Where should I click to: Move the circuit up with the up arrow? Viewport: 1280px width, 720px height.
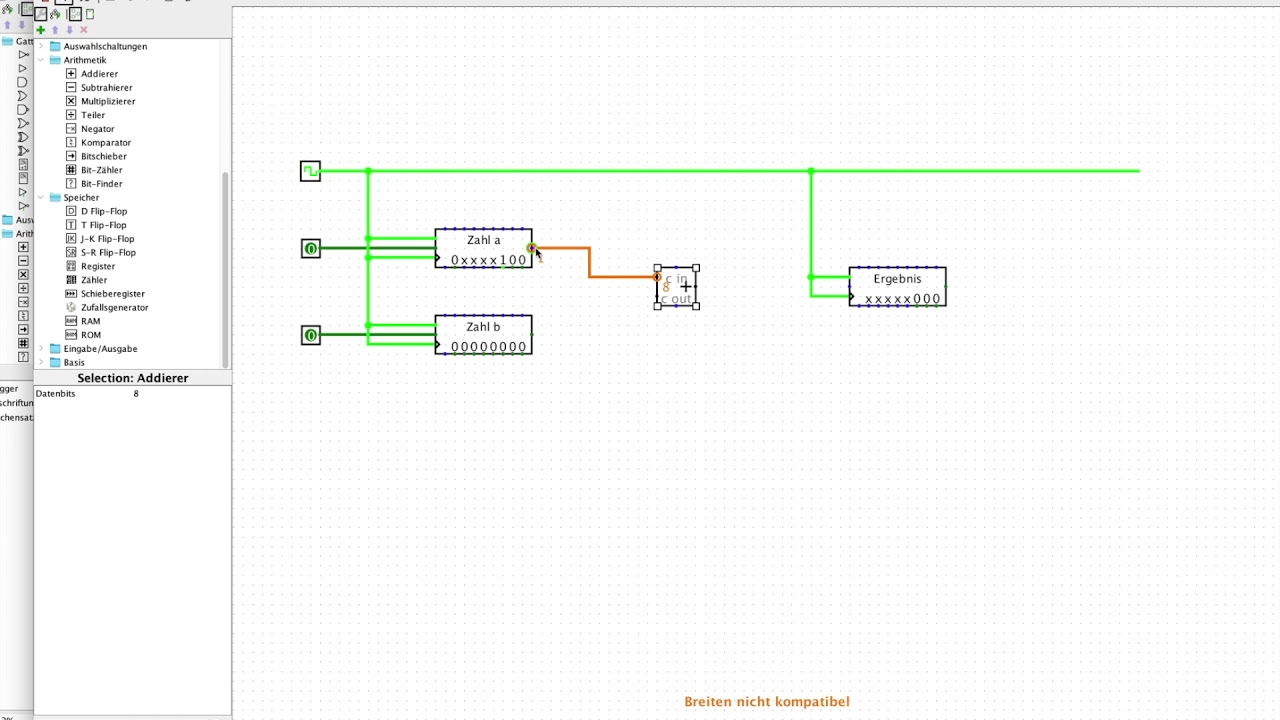click(x=55, y=30)
